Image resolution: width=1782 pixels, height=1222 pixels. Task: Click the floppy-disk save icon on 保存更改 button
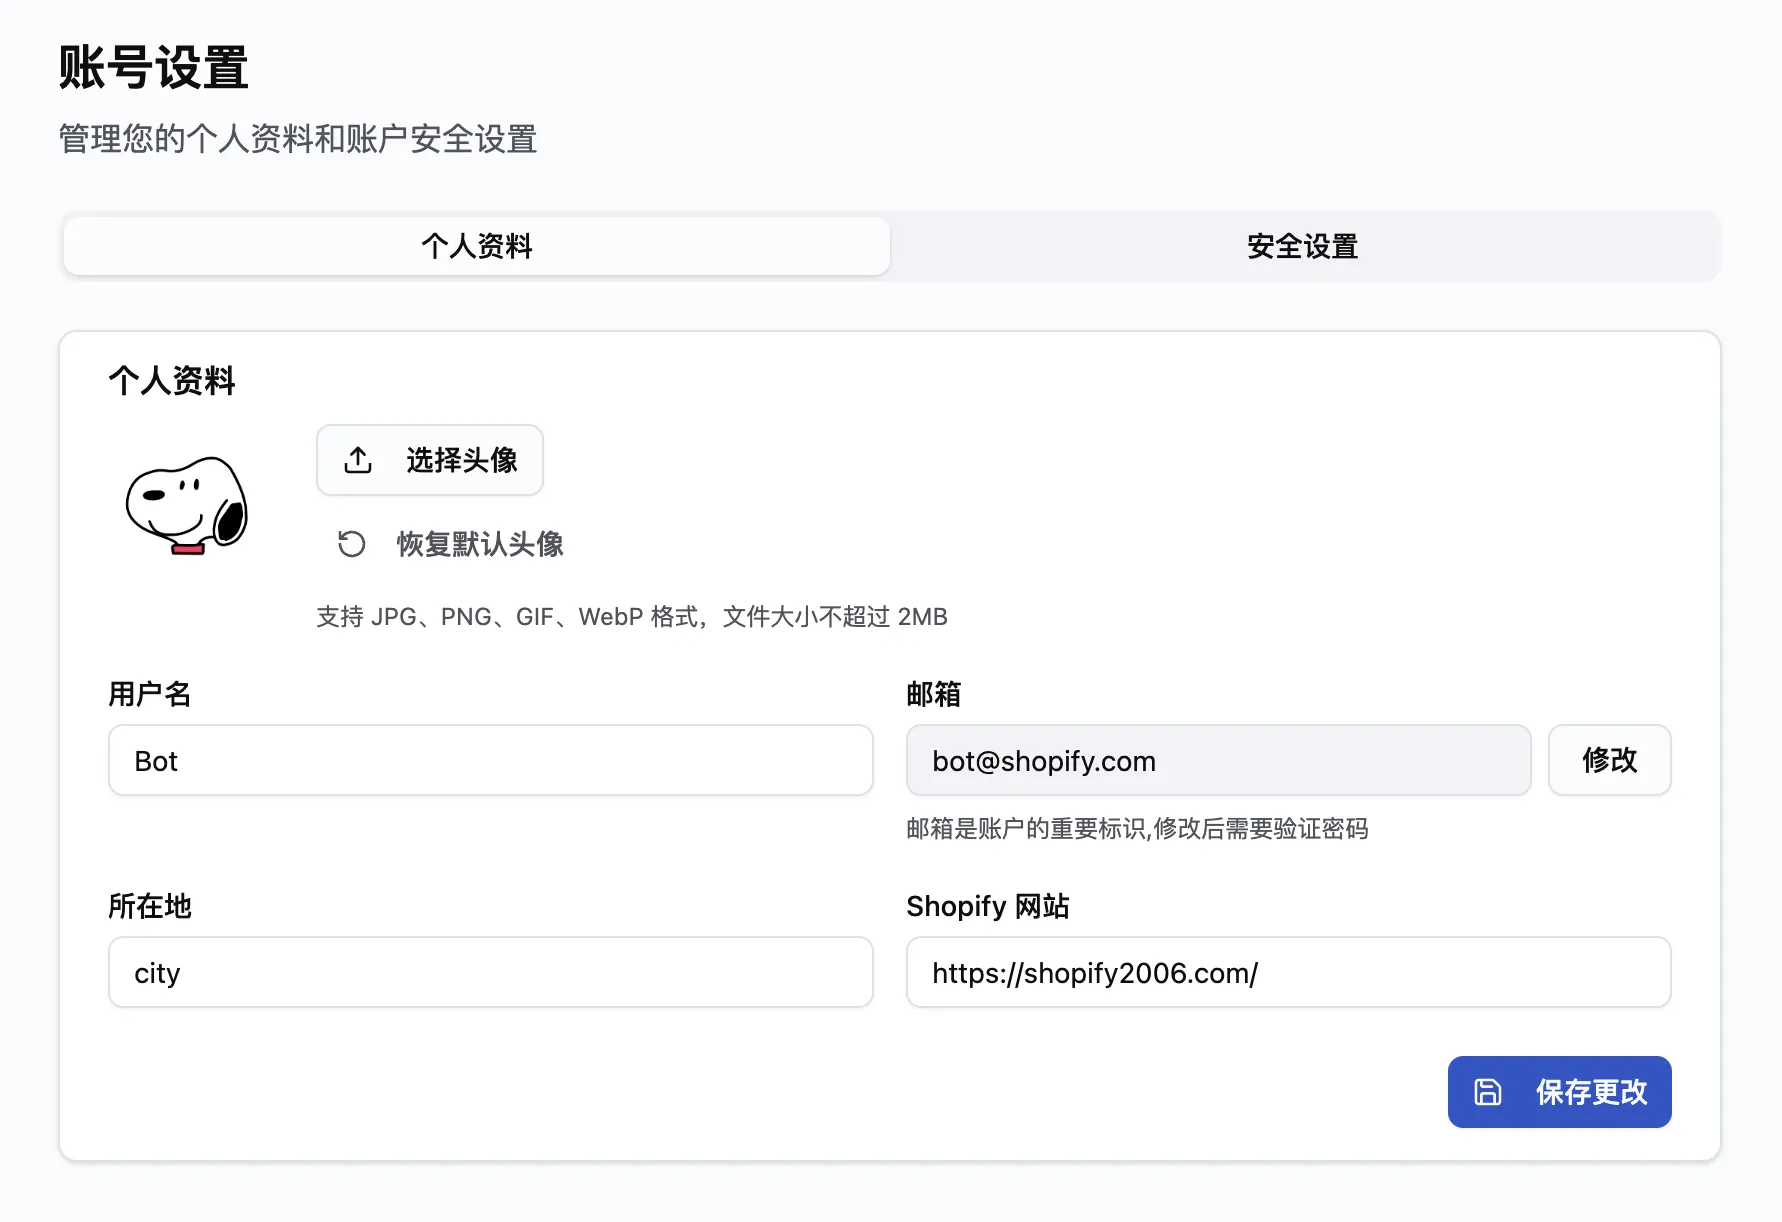[x=1489, y=1092]
